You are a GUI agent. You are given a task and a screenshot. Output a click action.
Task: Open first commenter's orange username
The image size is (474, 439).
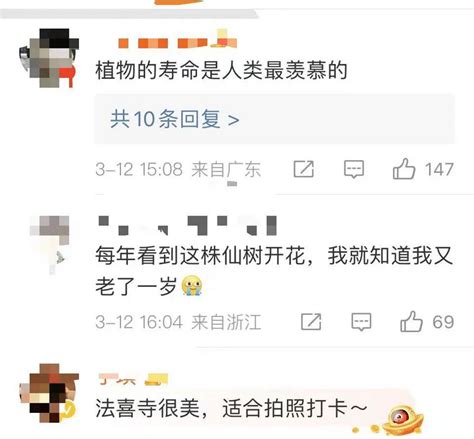point(177,41)
